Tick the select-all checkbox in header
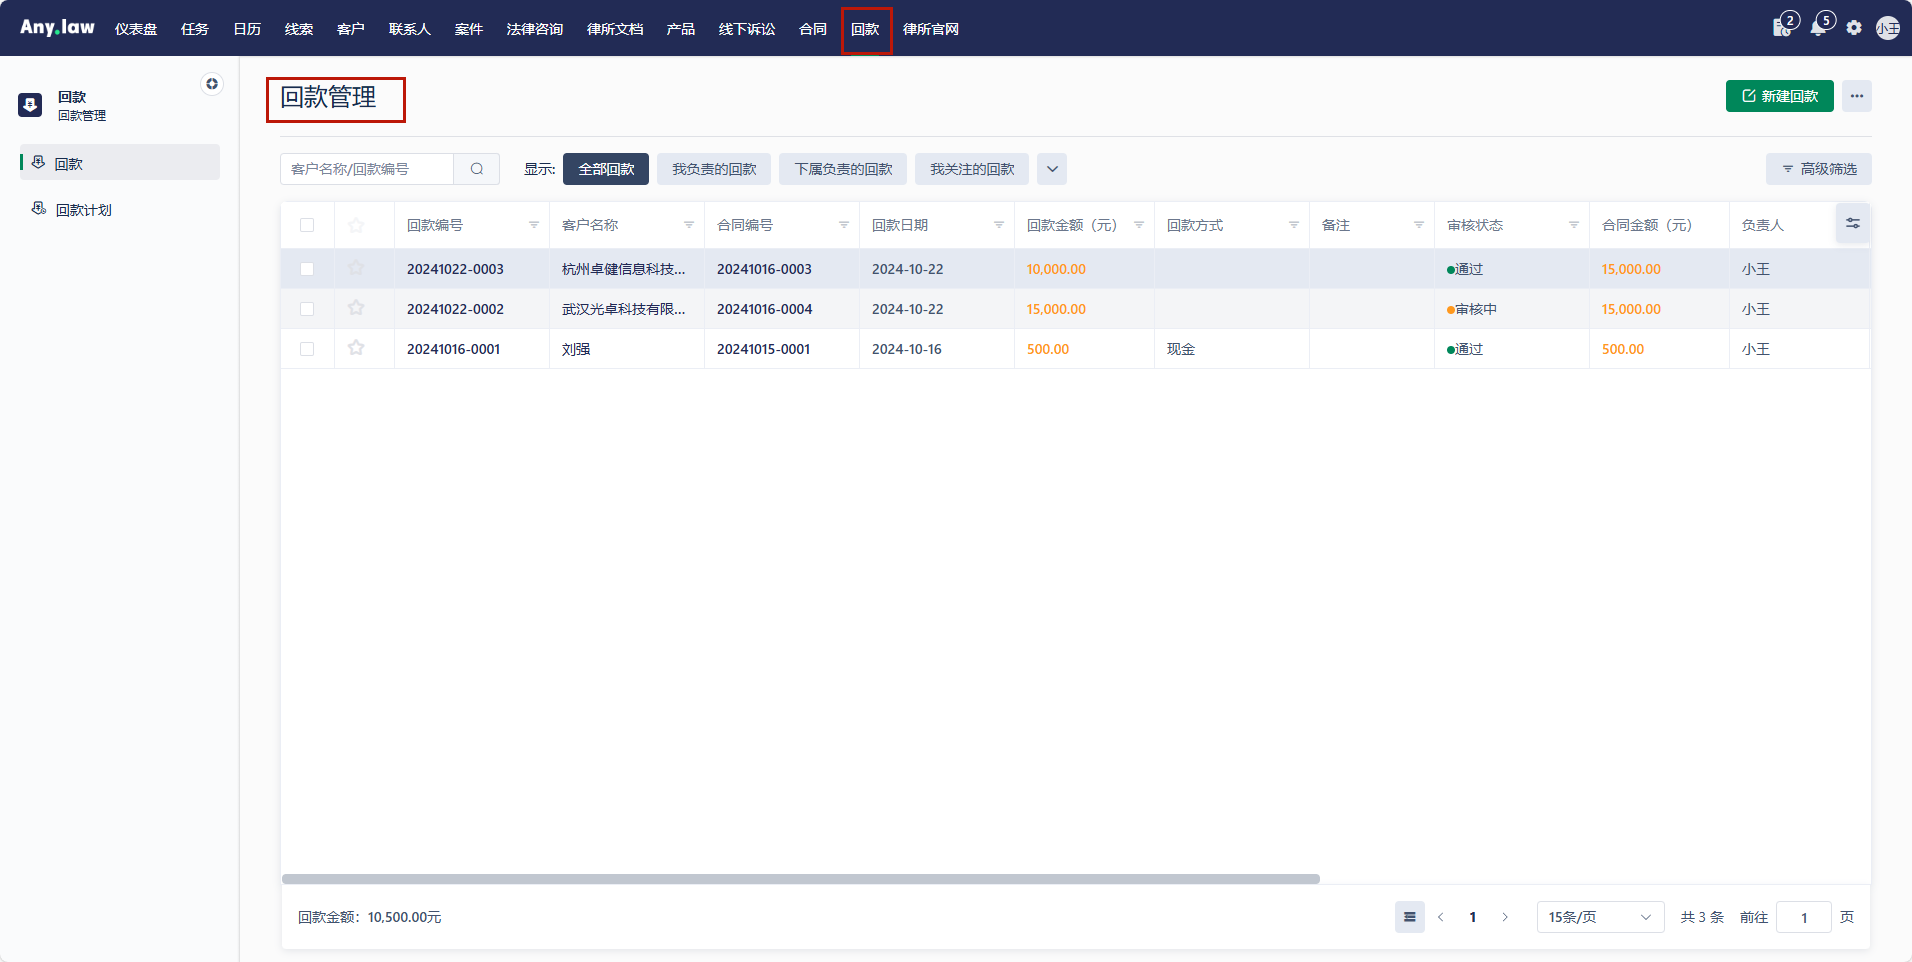Viewport: 1912px width, 962px height. (x=307, y=225)
